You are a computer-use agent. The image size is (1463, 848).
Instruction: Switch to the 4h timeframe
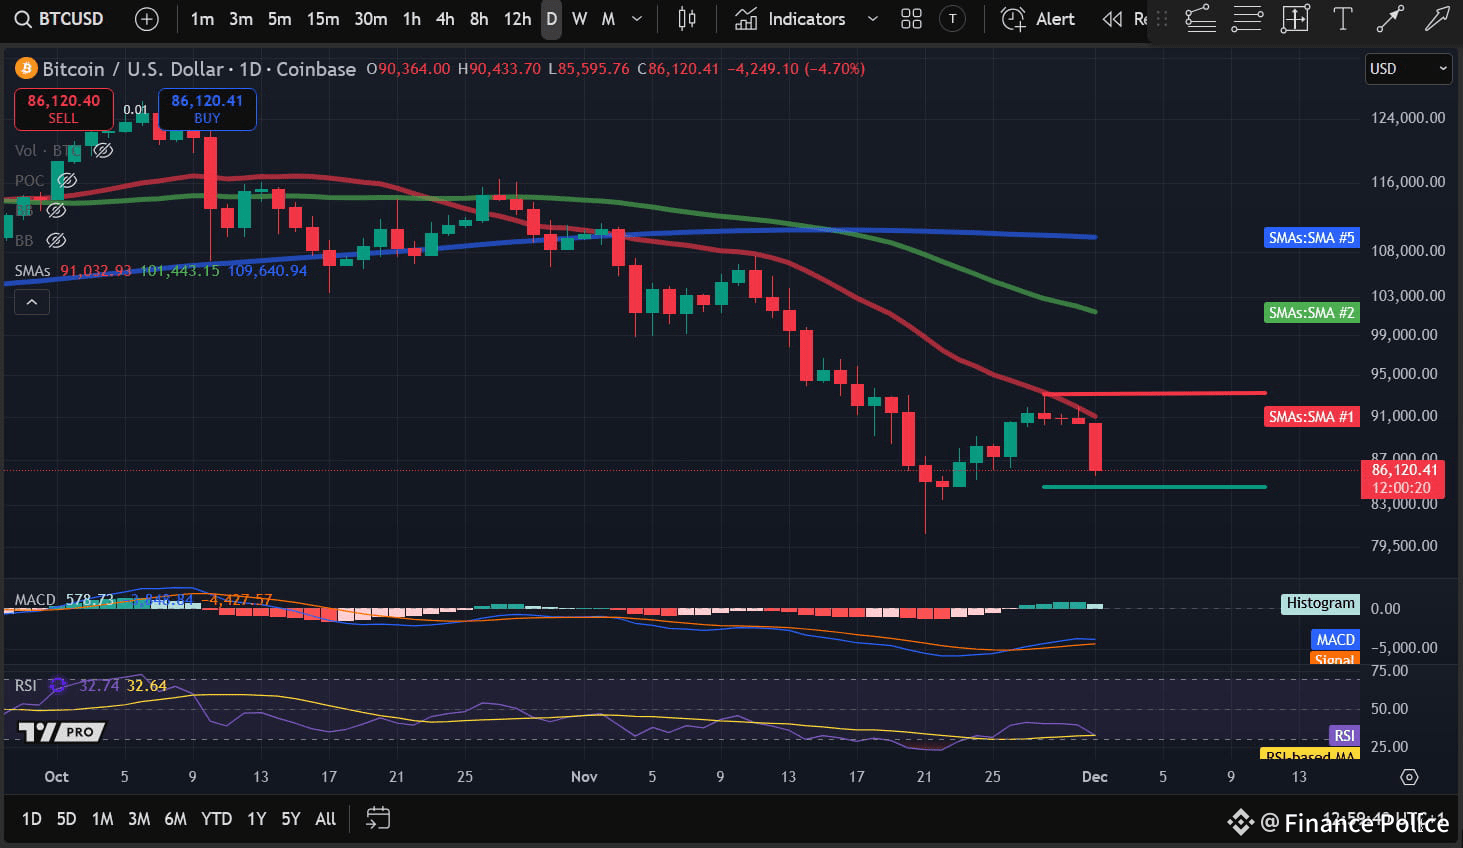445,19
